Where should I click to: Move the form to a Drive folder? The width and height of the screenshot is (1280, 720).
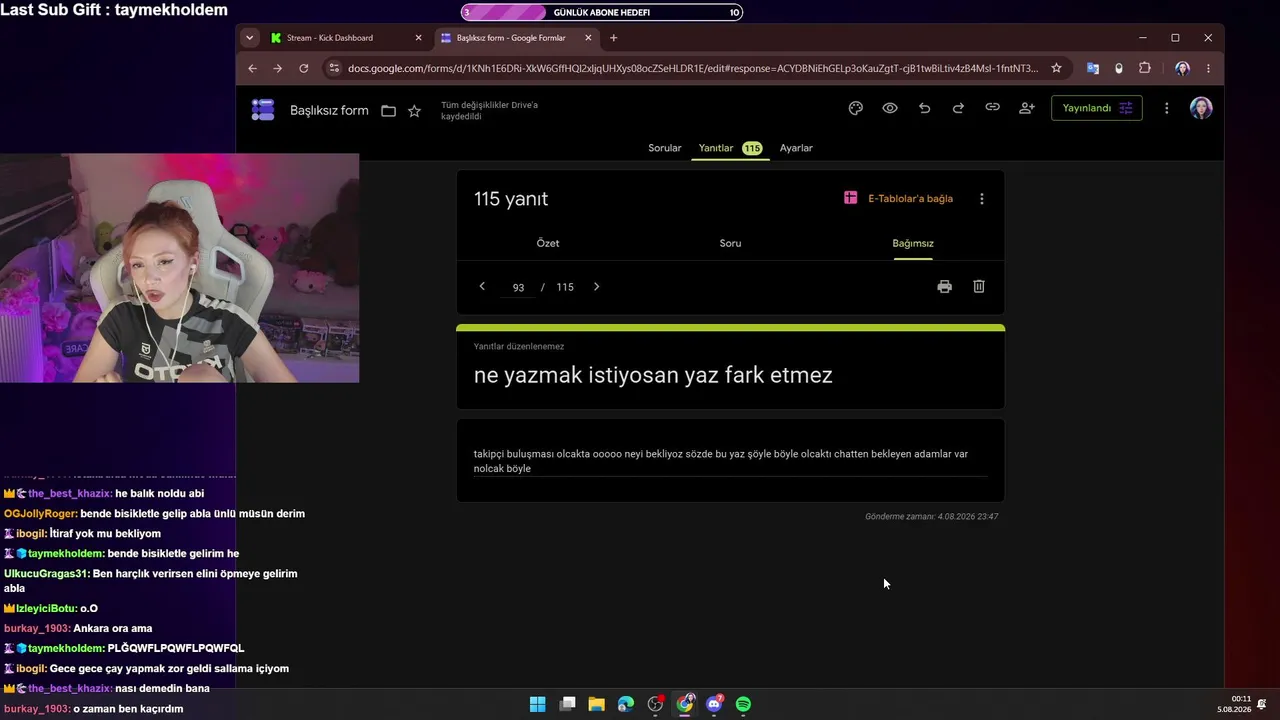click(388, 111)
